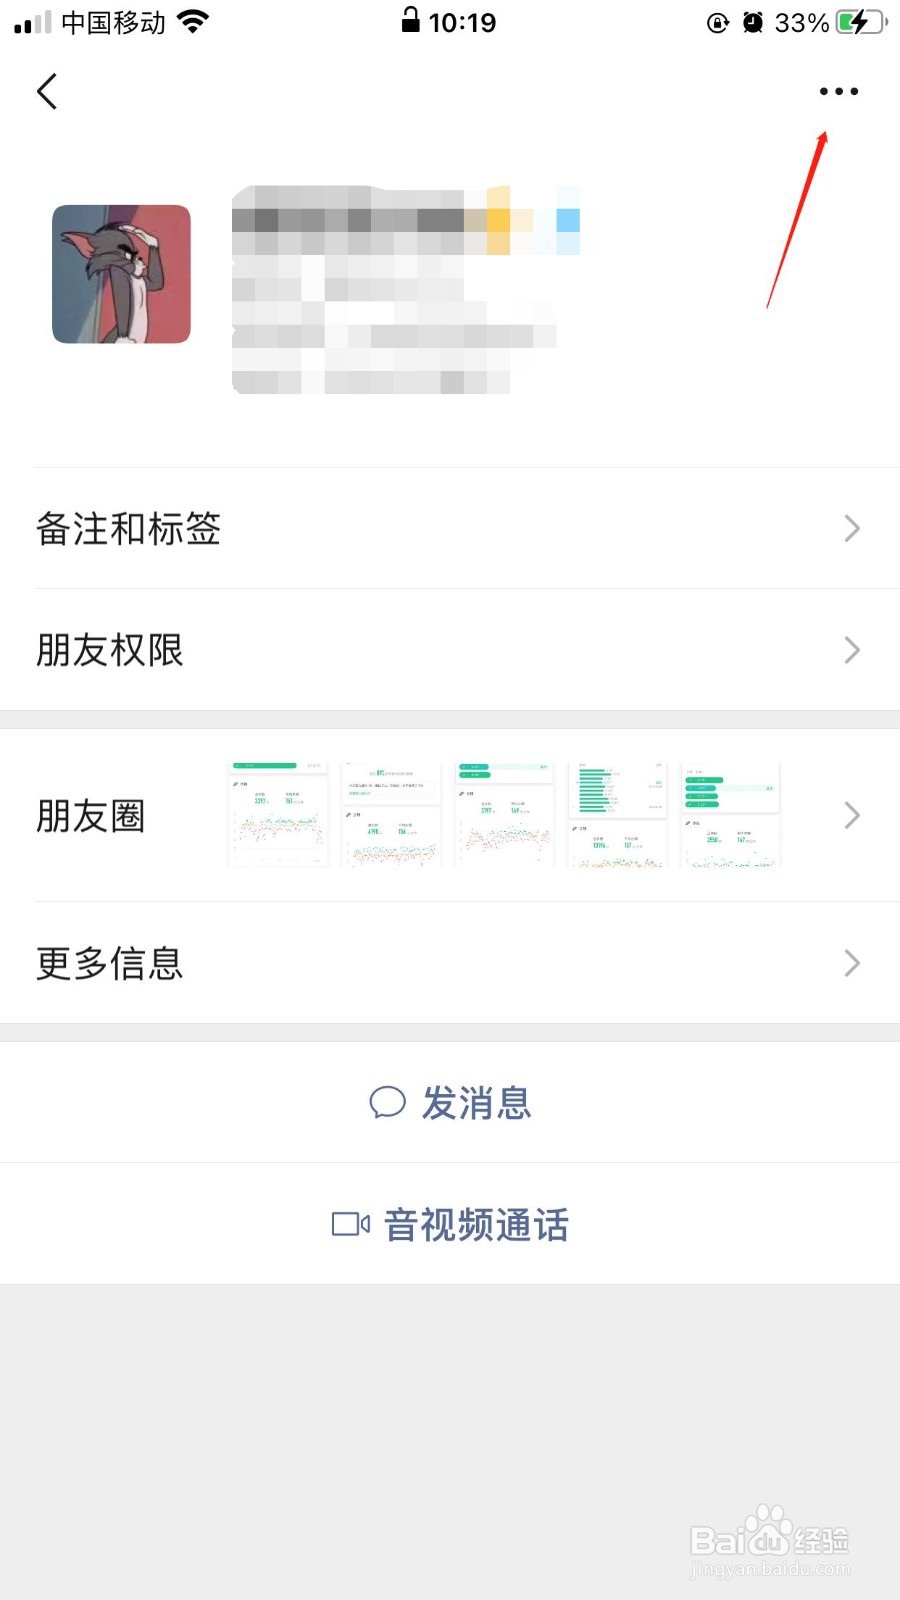This screenshot has height=1600, width=900.
Task: Tap the Tom cat profile avatar
Action: [121, 274]
